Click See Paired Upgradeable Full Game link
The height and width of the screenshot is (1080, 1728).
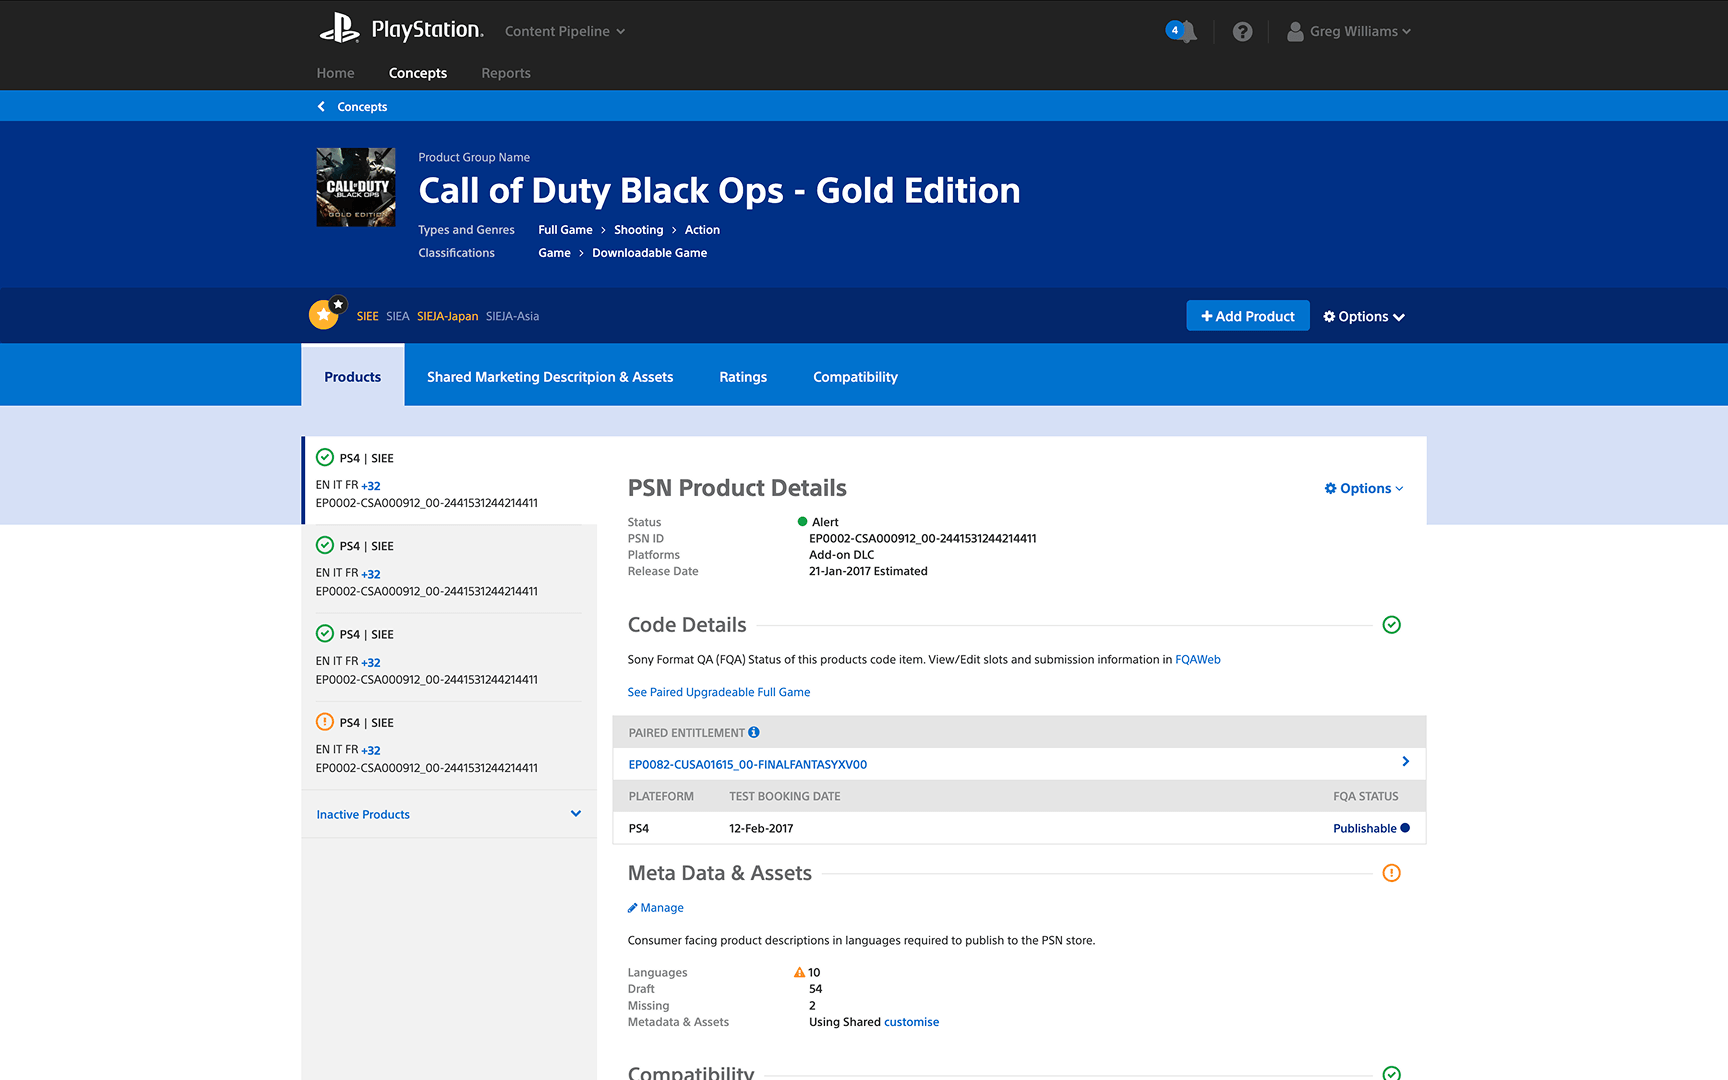pyautogui.click(x=719, y=692)
